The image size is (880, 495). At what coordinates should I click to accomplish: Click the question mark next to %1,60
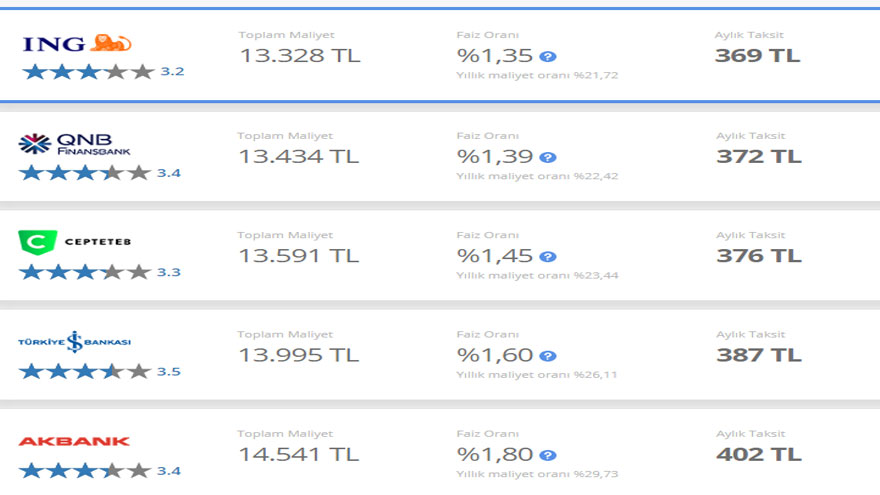coord(548,356)
